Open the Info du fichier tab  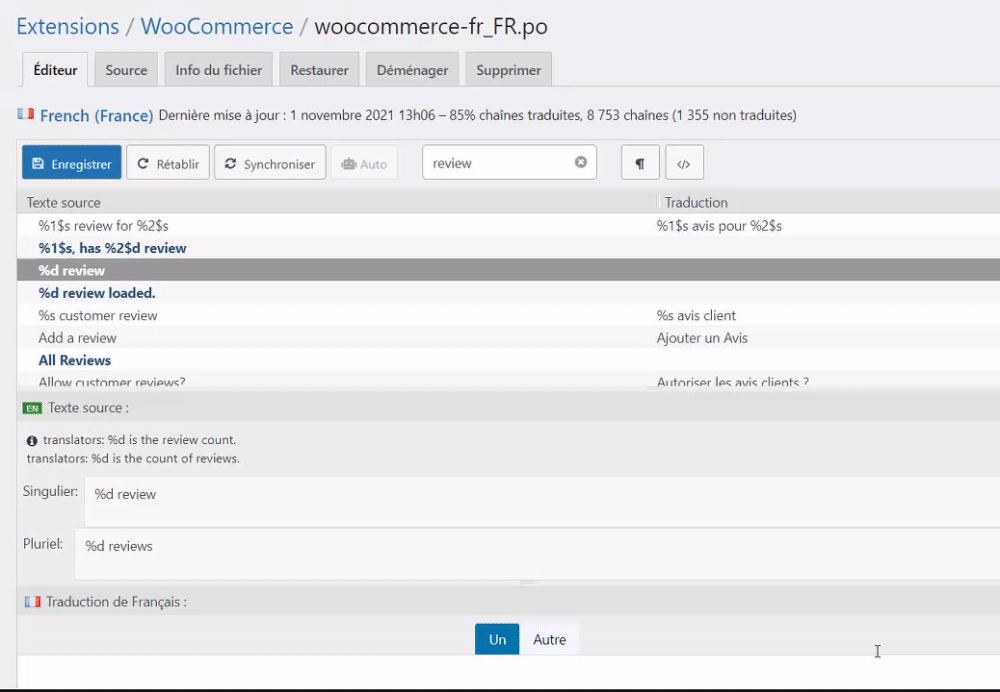coord(219,70)
